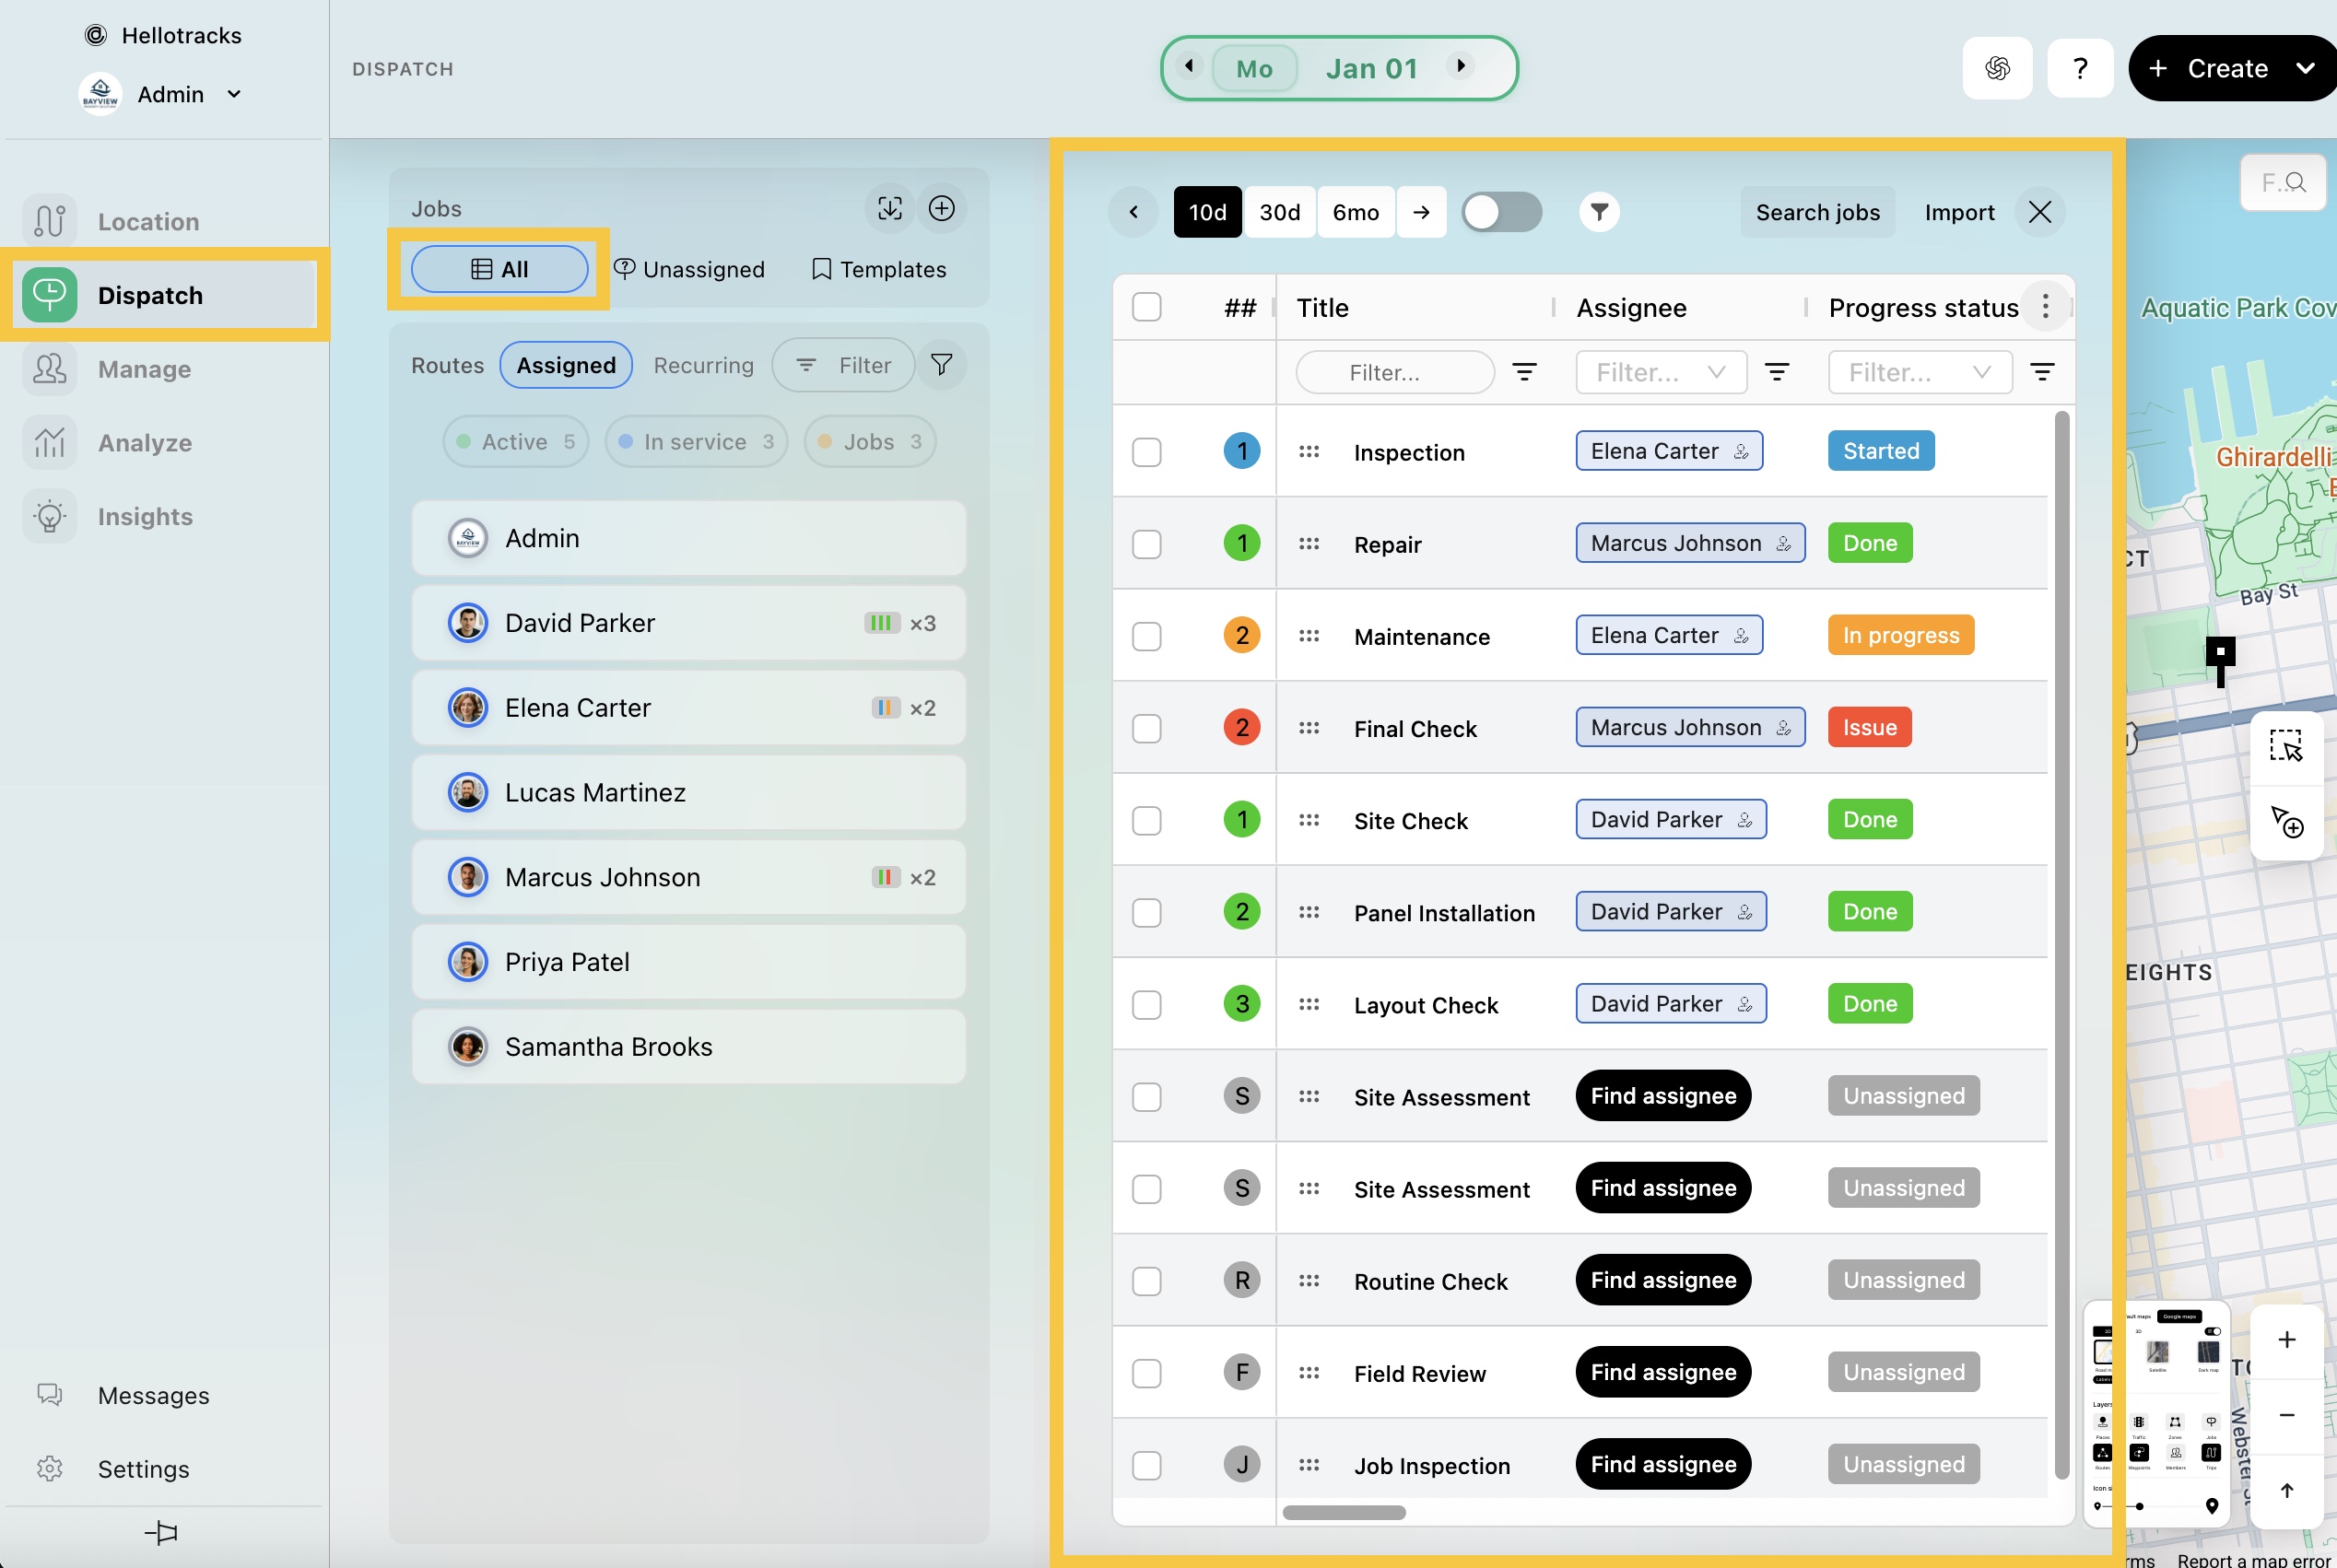This screenshot has height=1568, width=2337.
Task: Click Find assignee for Routine Check
Action: 1663,1280
